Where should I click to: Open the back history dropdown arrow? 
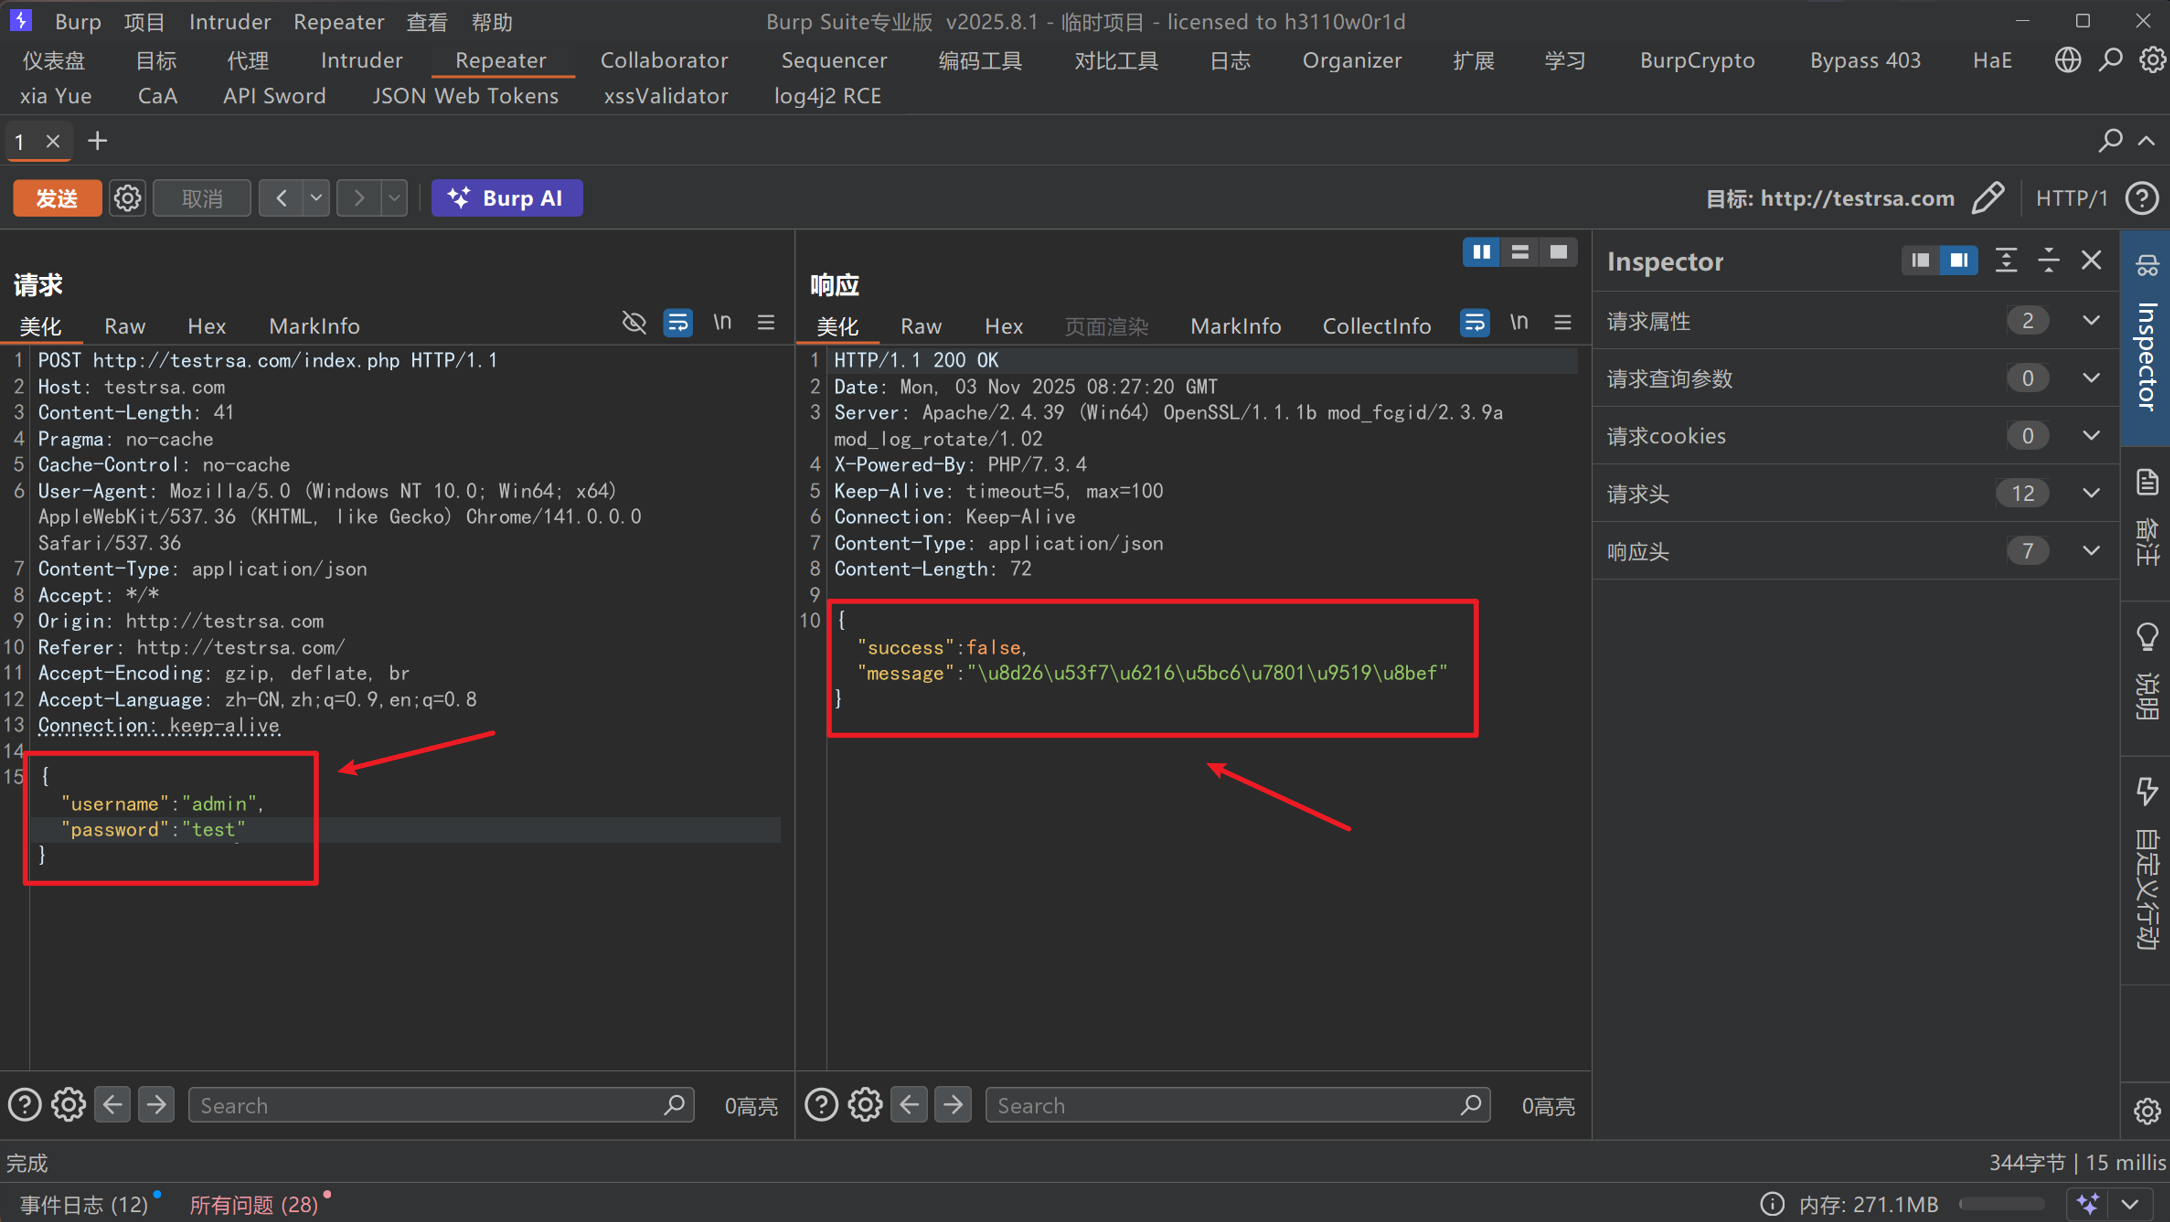tap(316, 198)
